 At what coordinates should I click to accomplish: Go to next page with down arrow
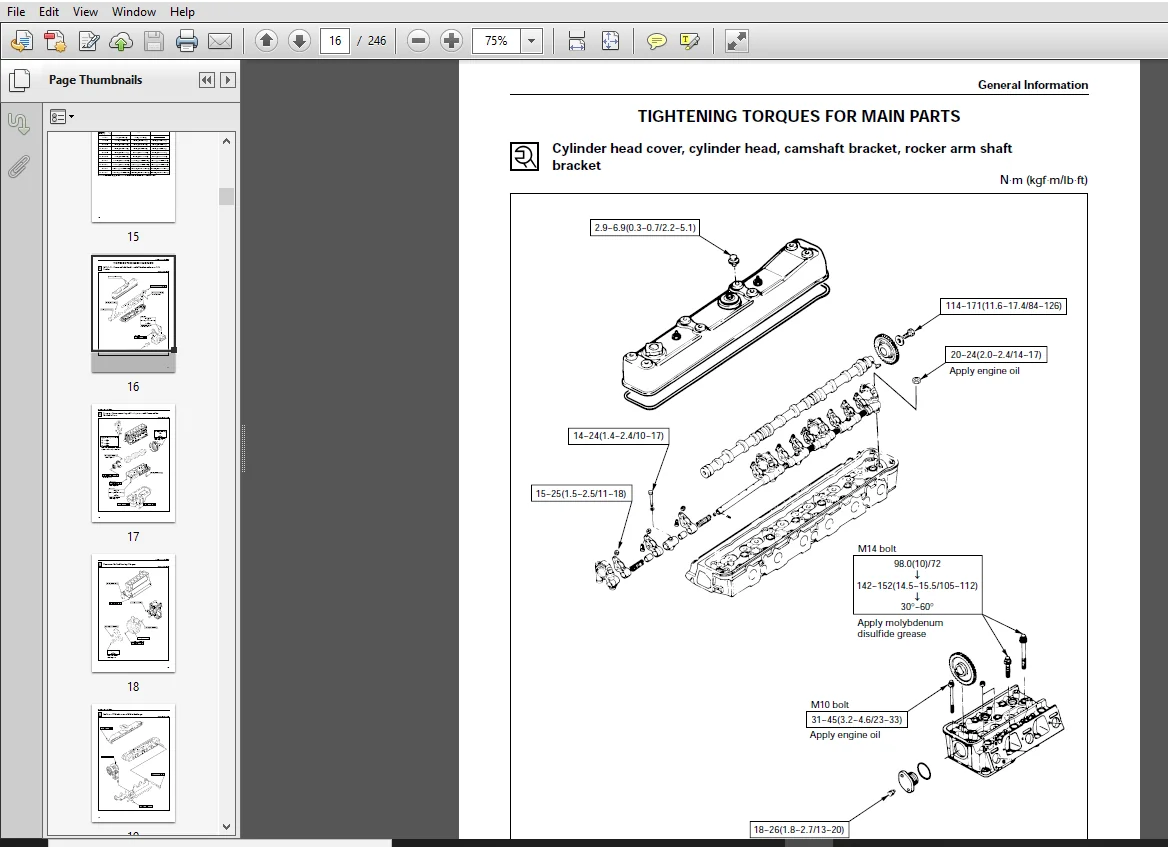299,41
